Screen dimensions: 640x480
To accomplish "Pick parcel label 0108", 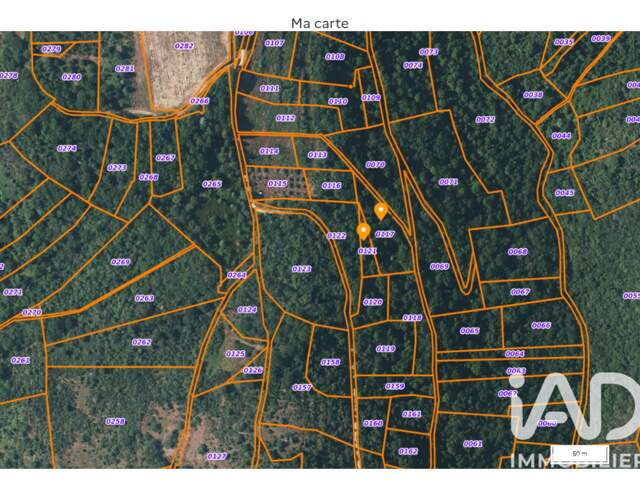I will pyautogui.click(x=335, y=56).
